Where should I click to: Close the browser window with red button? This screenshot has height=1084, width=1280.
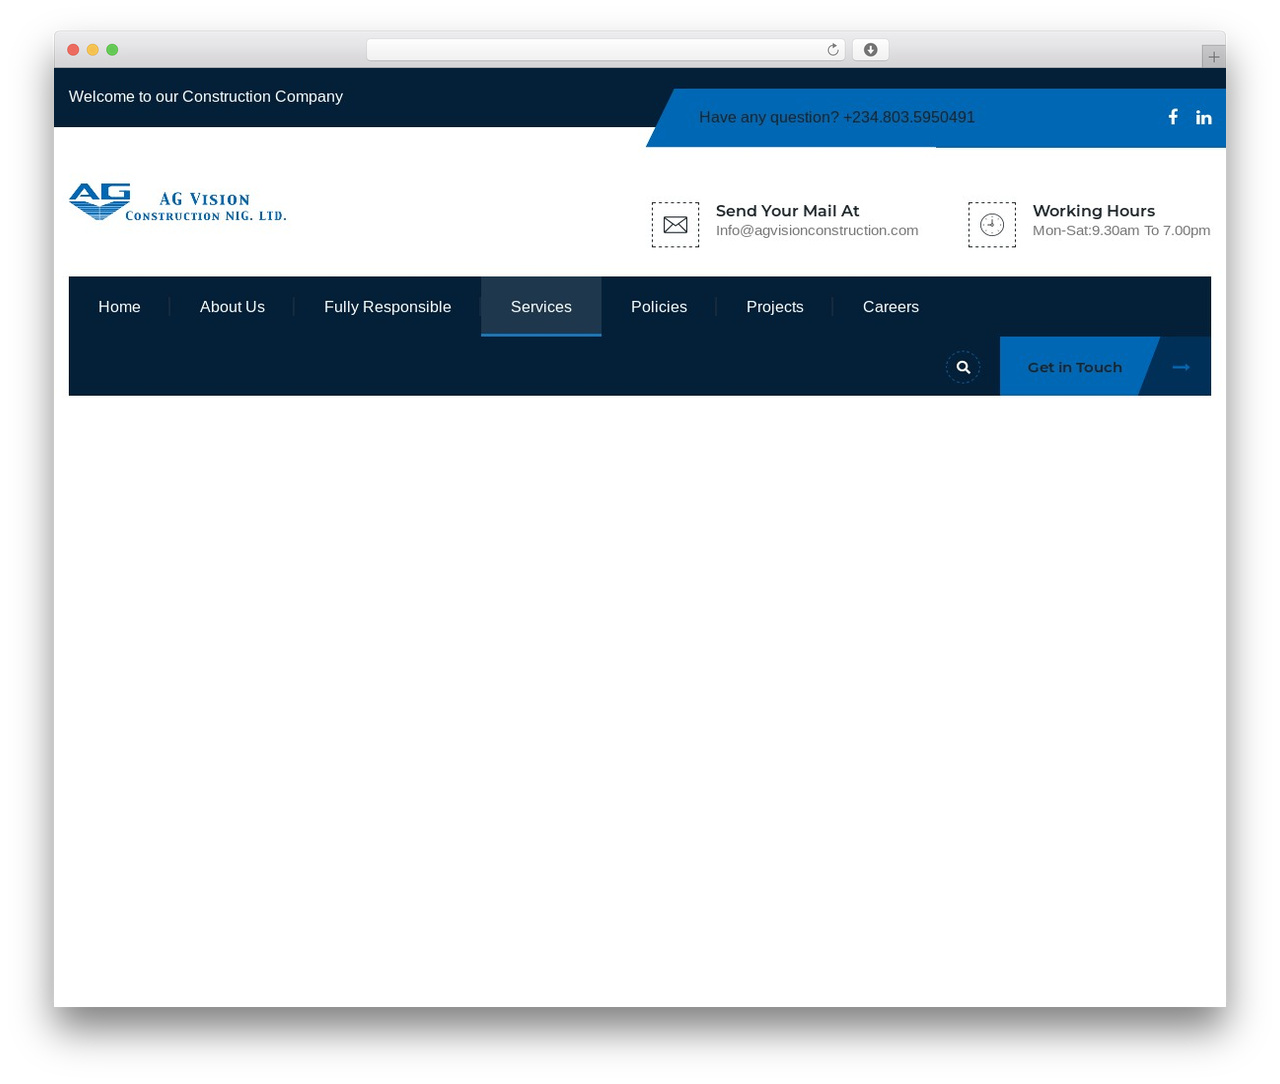[73, 50]
